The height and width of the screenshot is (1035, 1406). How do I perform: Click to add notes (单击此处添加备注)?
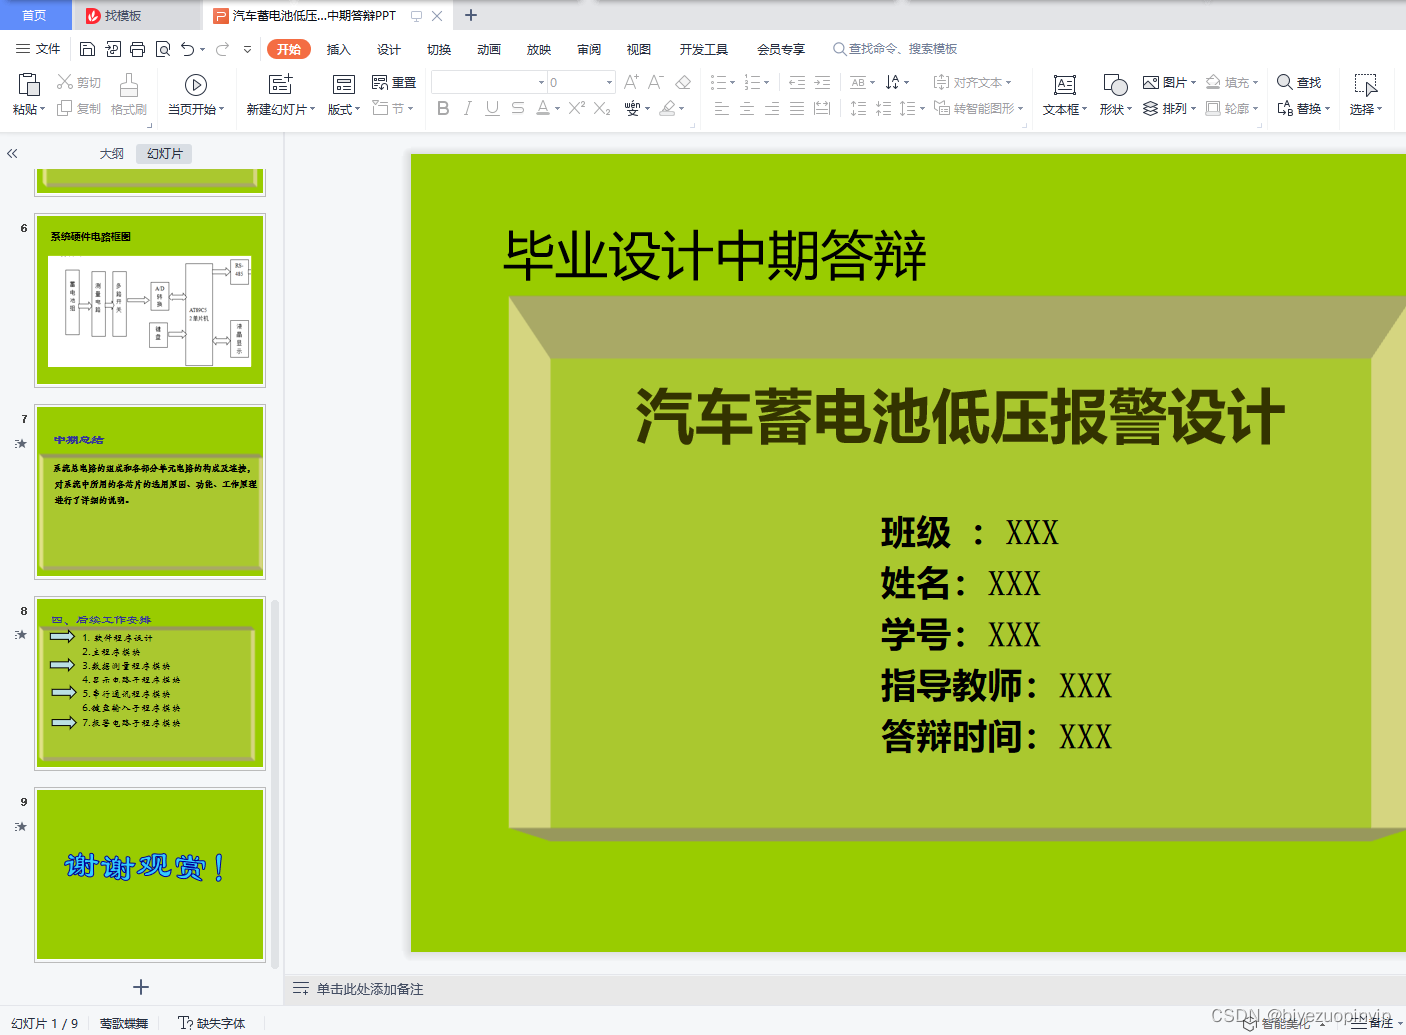click(x=370, y=989)
